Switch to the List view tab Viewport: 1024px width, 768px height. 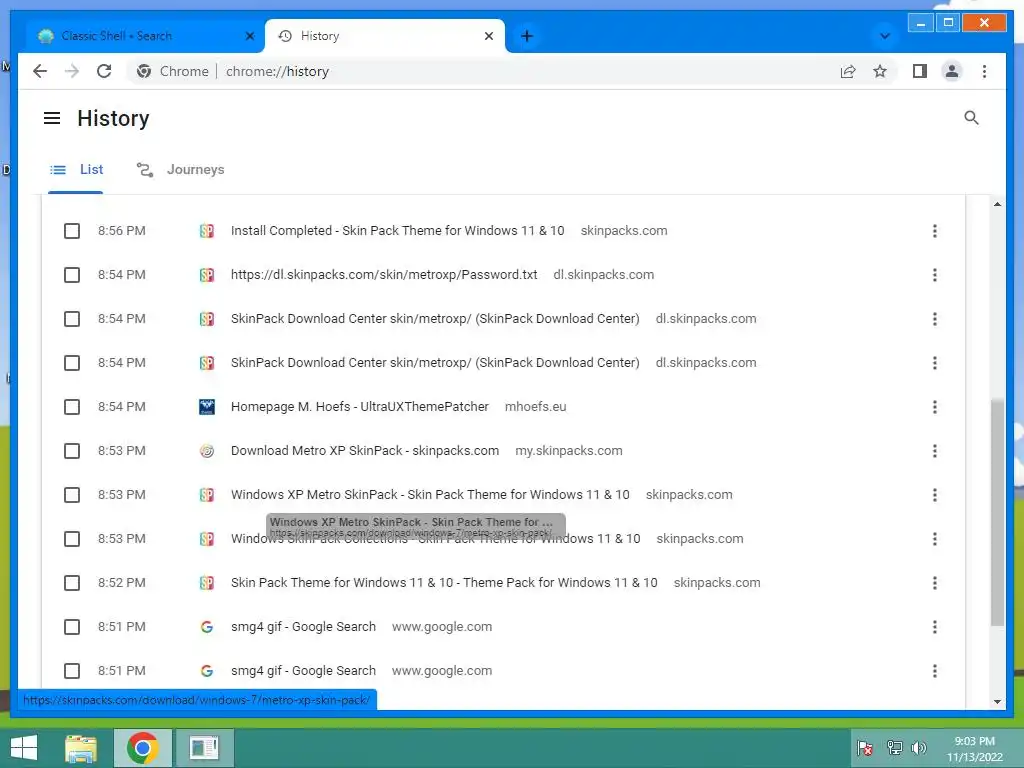tap(76, 170)
